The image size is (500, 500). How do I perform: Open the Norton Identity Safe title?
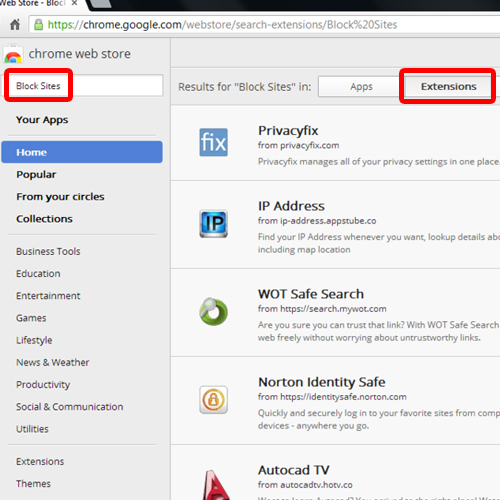point(322,382)
